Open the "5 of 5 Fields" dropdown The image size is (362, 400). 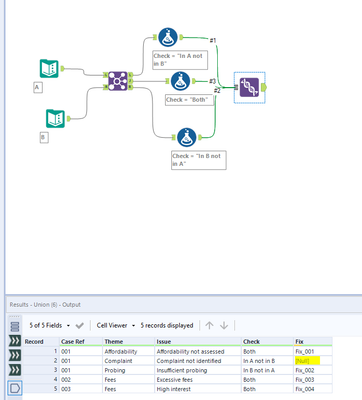50,325
